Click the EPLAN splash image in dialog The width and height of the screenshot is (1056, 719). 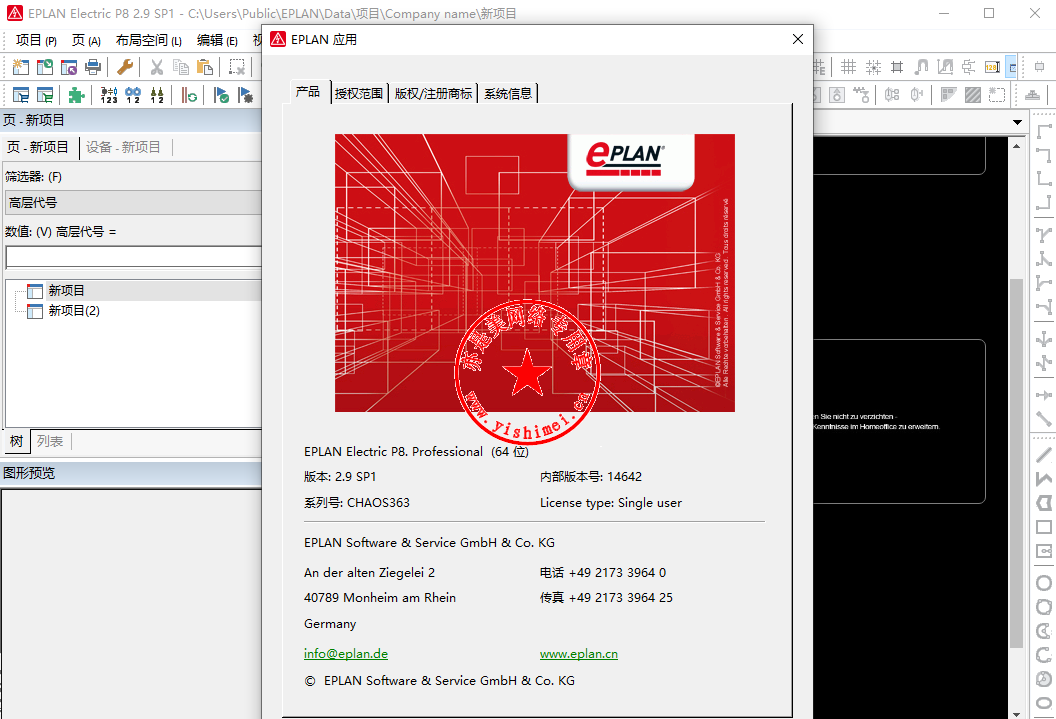535,273
